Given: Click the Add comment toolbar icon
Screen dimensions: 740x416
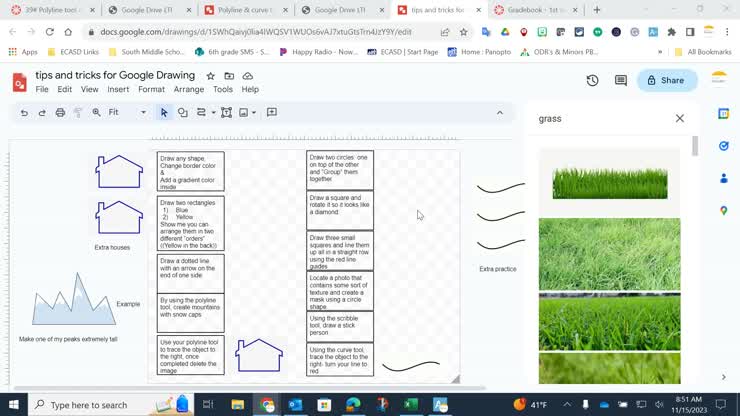Looking at the screenshot, I should [272, 112].
